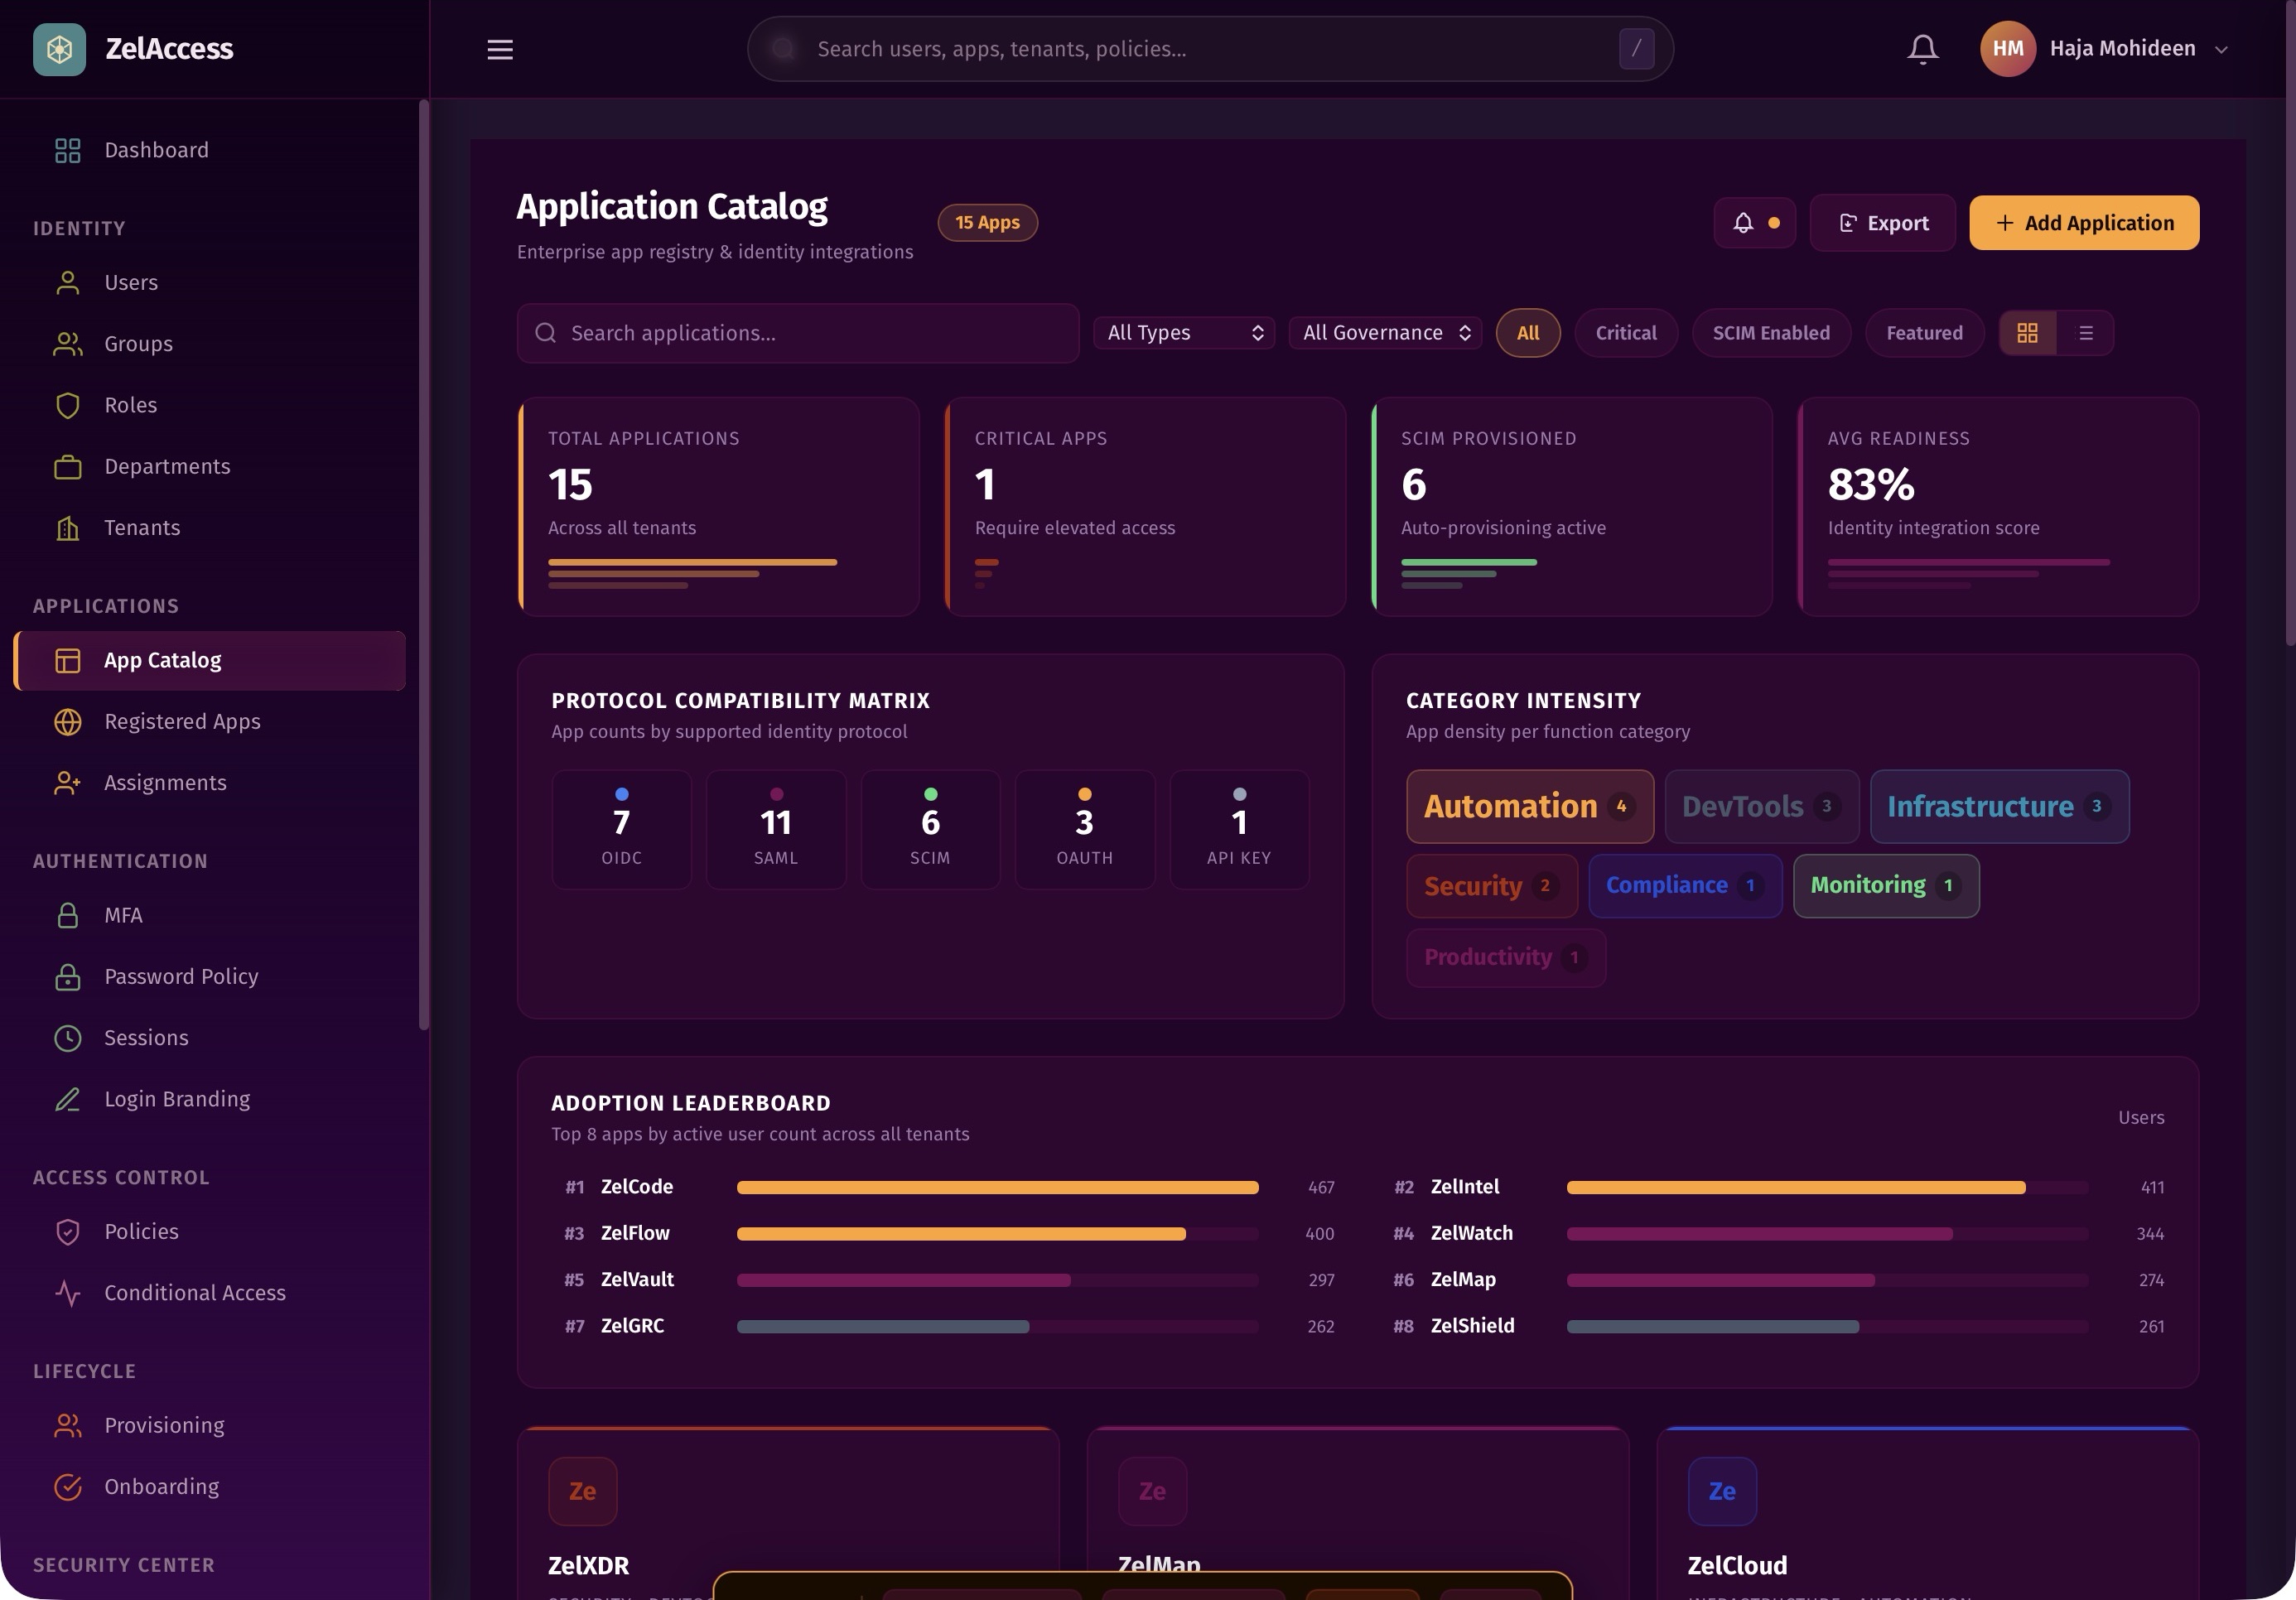Navigate to Tenants in the sidebar

pyautogui.click(x=141, y=527)
